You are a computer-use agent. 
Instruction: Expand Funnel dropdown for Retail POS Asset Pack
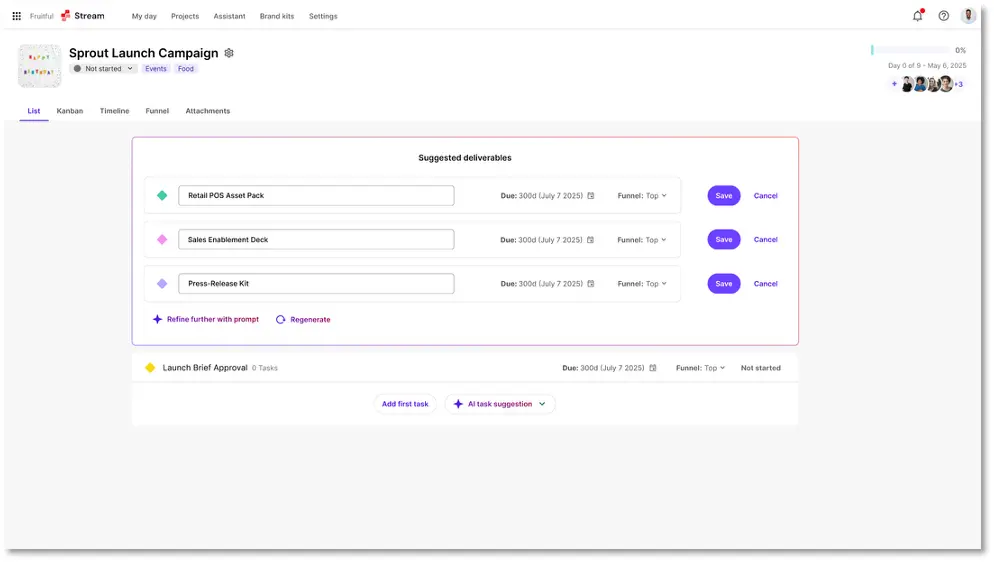coord(642,196)
